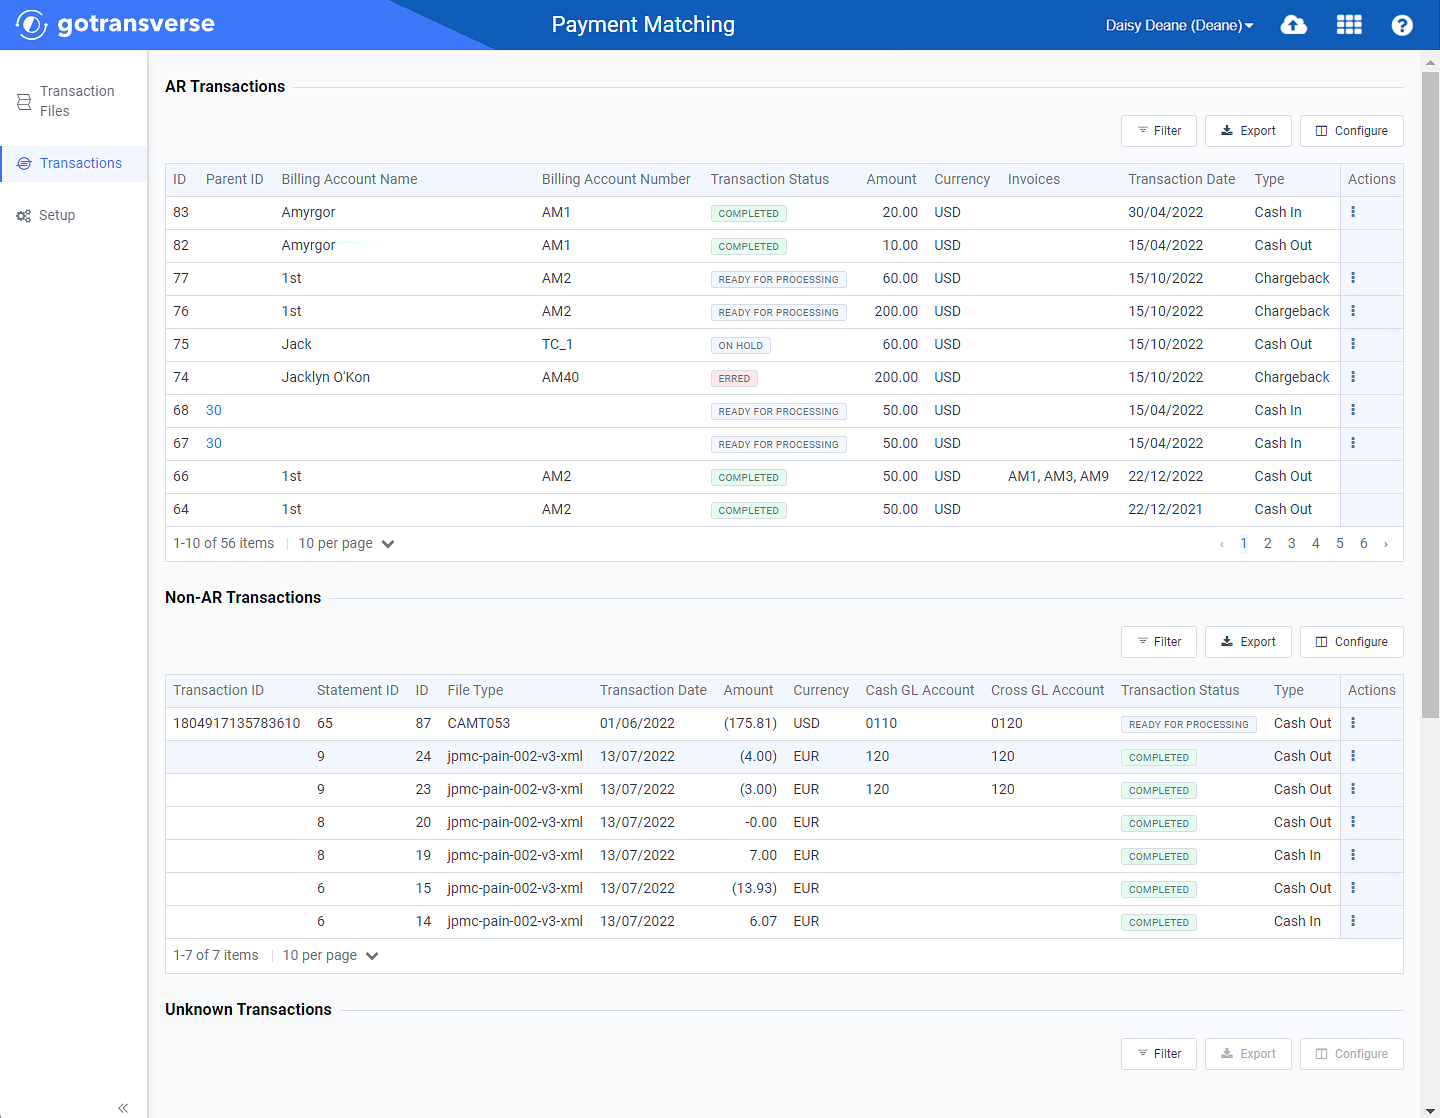The image size is (1440, 1118).
Task: Open Daisy Deane user dropdown
Action: pos(1179,25)
